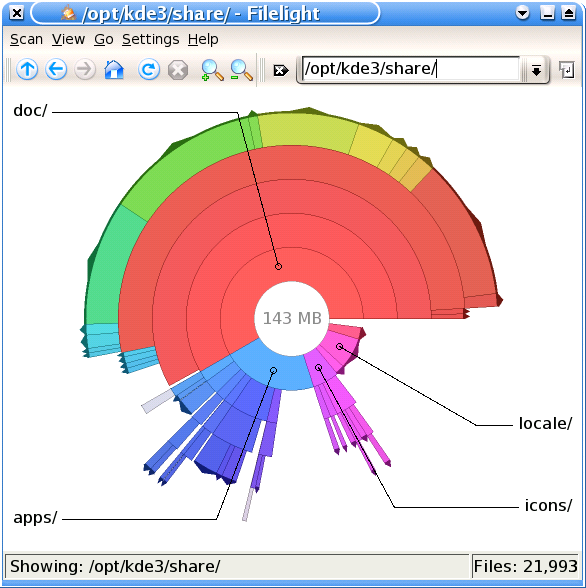Go to the Home folder icon
The height and width of the screenshot is (588, 586).
click(x=114, y=69)
